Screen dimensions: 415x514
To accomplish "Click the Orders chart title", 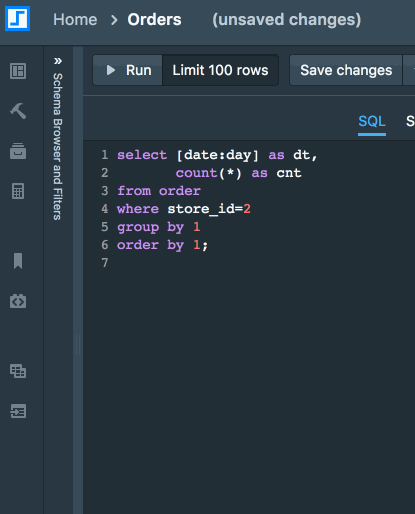I will pyautogui.click(x=154, y=19).
